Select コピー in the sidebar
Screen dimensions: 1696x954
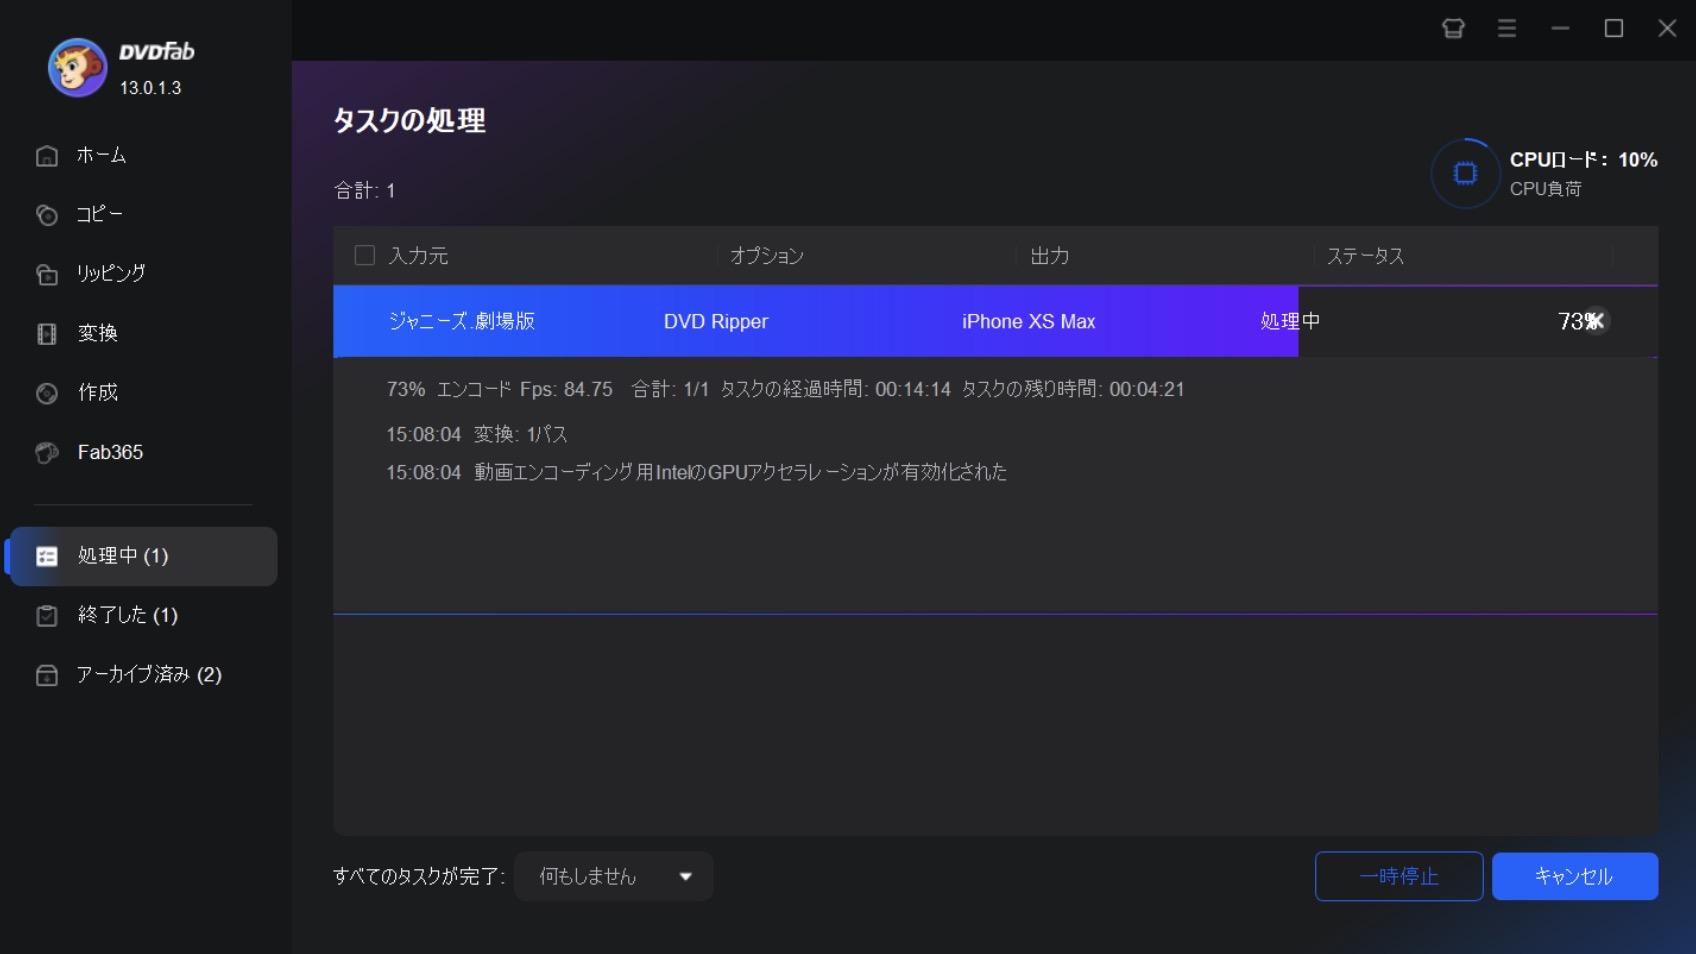pos(100,214)
